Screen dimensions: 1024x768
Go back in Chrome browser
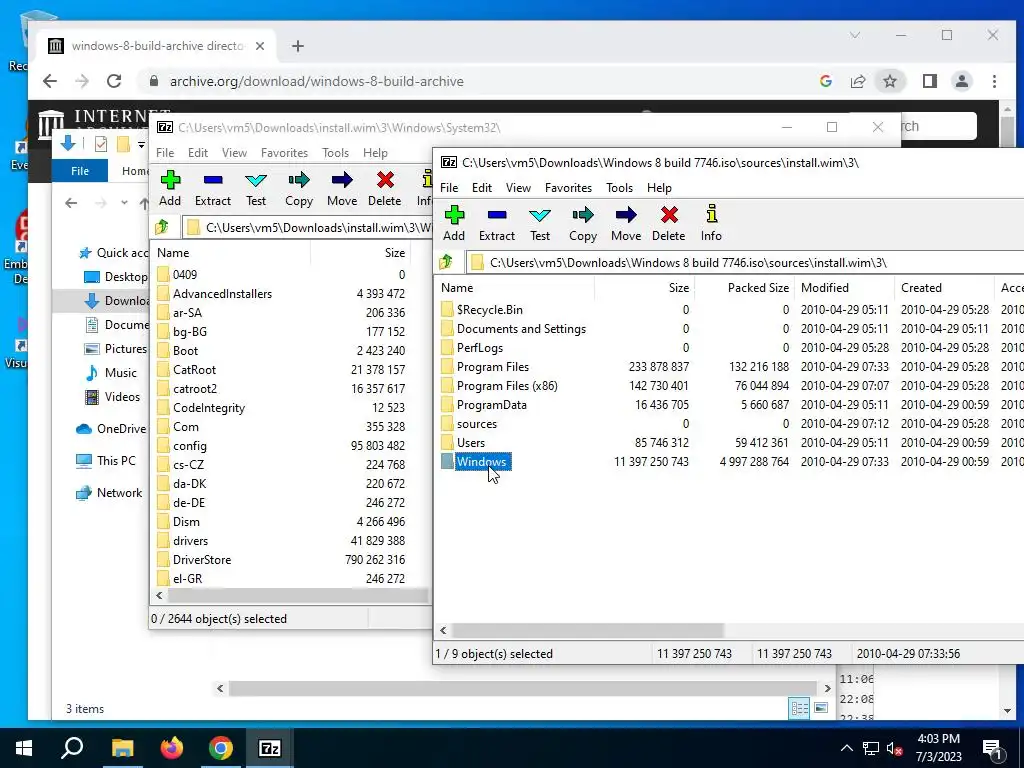50,81
